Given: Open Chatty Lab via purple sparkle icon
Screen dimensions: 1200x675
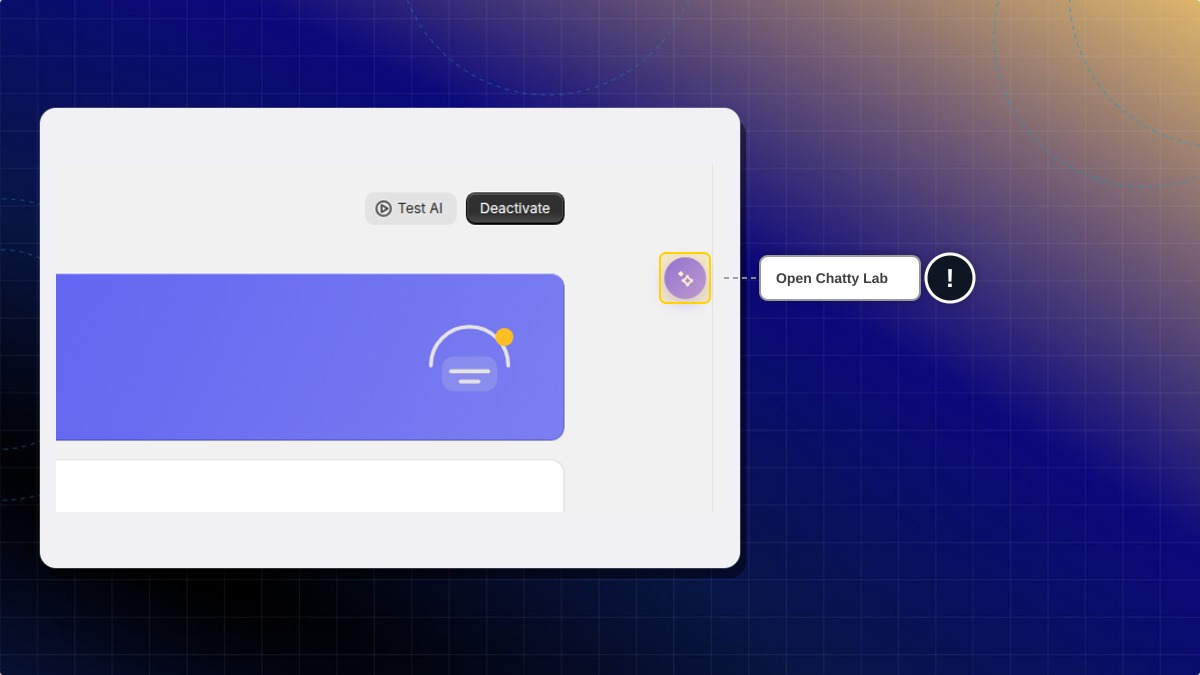Looking at the screenshot, I should coord(685,278).
